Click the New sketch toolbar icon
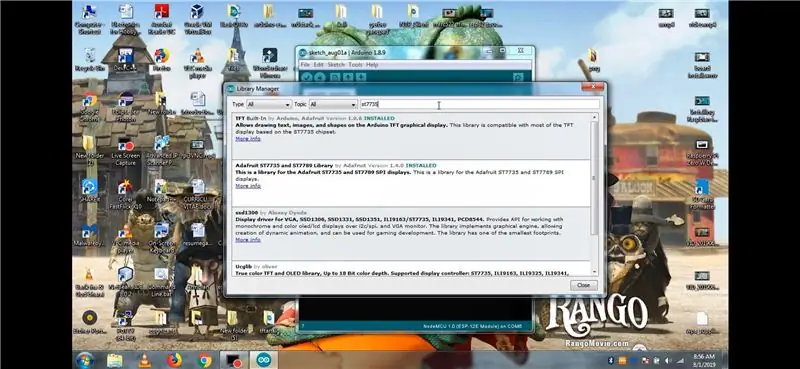 point(335,77)
